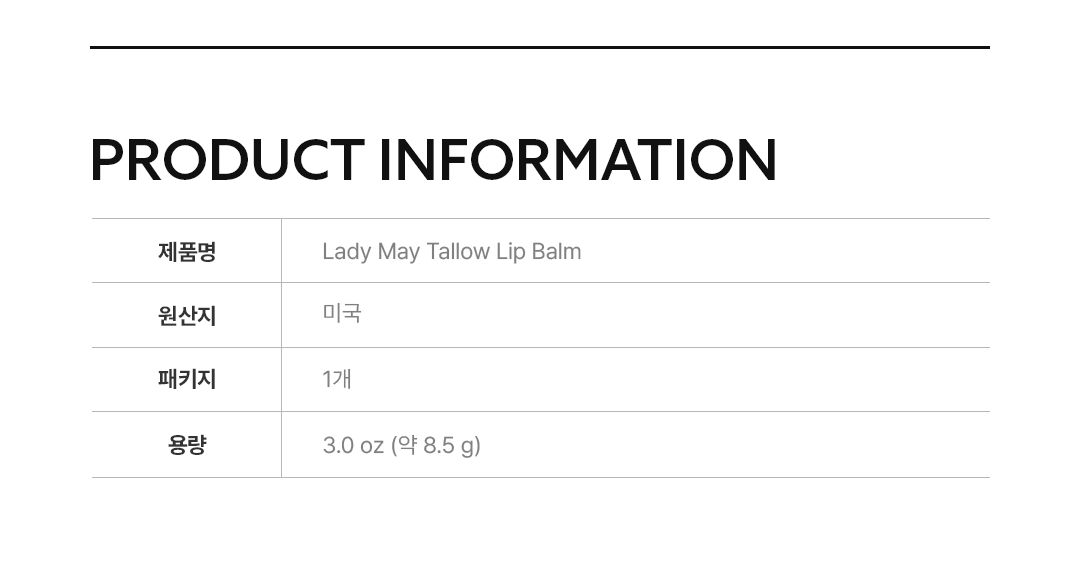This screenshot has height=574, width=1080.
Task: Click the 패키지 row label
Action: [x=187, y=380]
